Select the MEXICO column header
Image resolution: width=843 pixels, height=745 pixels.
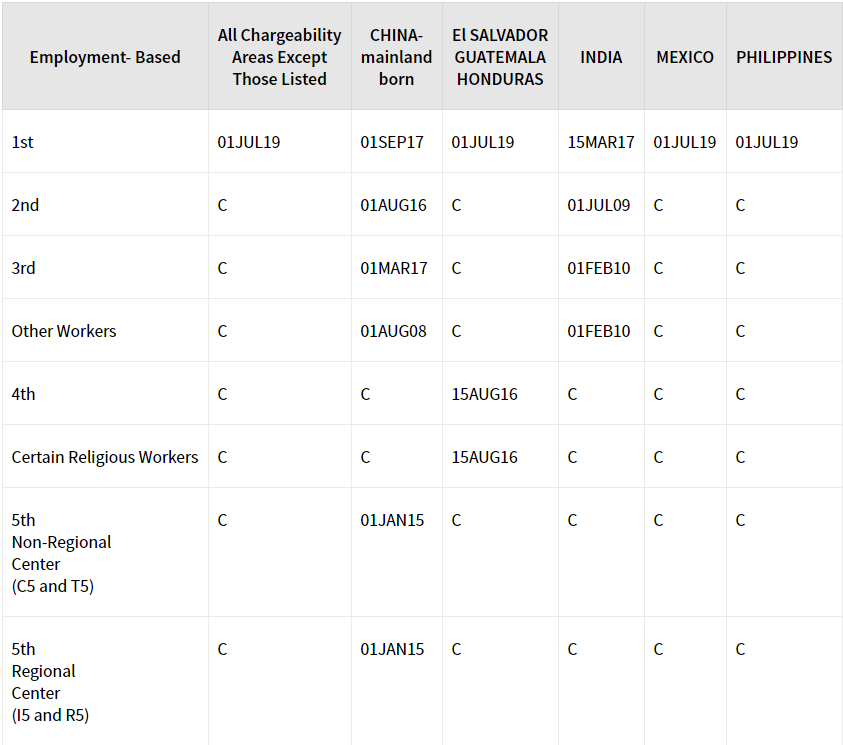coord(685,57)
